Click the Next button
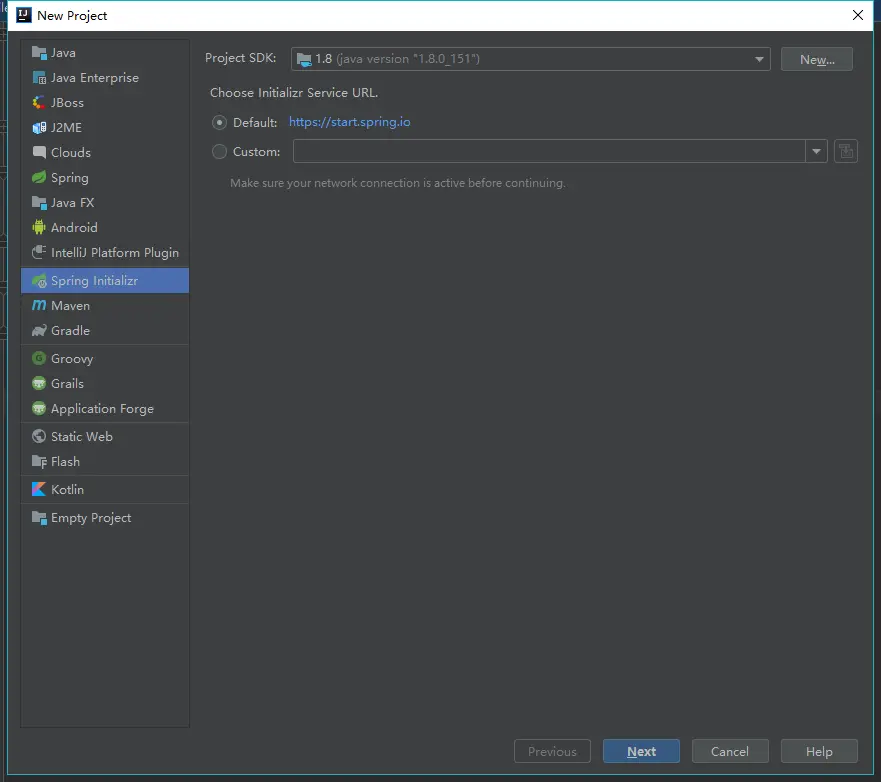Screen dimensions: 881x782 [x=641, y=751]
